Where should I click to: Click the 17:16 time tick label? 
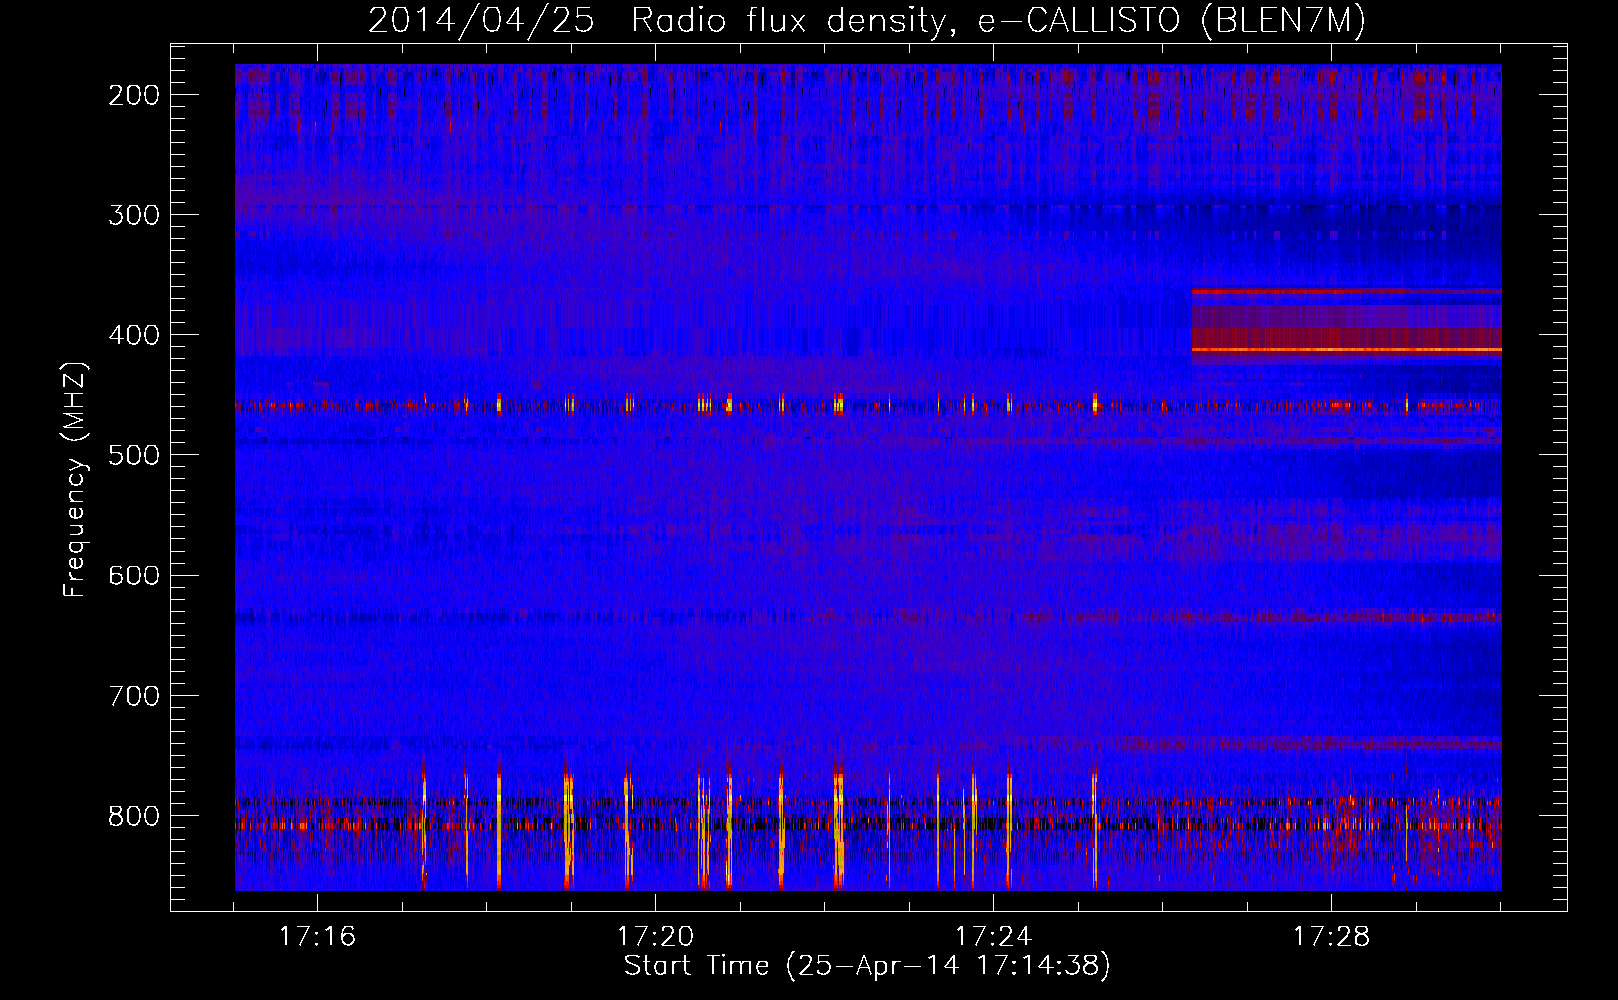coord(317,937)
